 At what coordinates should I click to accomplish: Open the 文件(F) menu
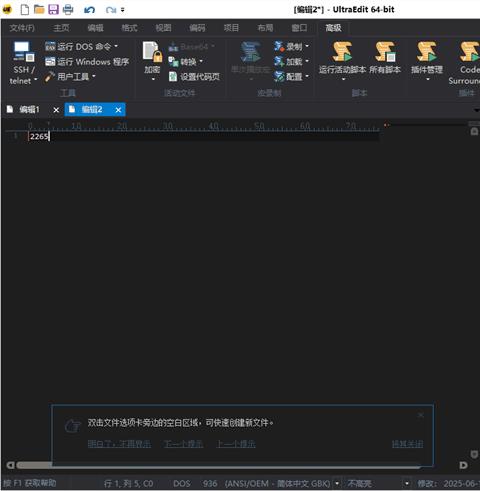pyautogui.click(x=22, y=28)
